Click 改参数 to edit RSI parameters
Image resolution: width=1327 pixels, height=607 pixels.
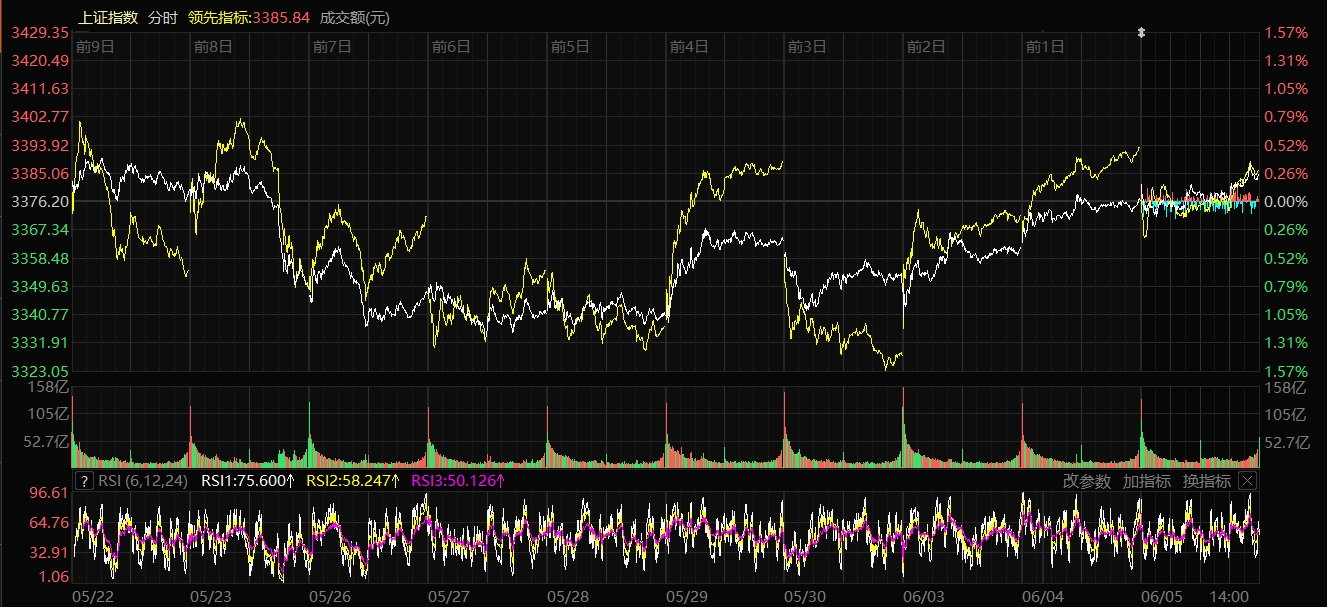coord(1087,481)
